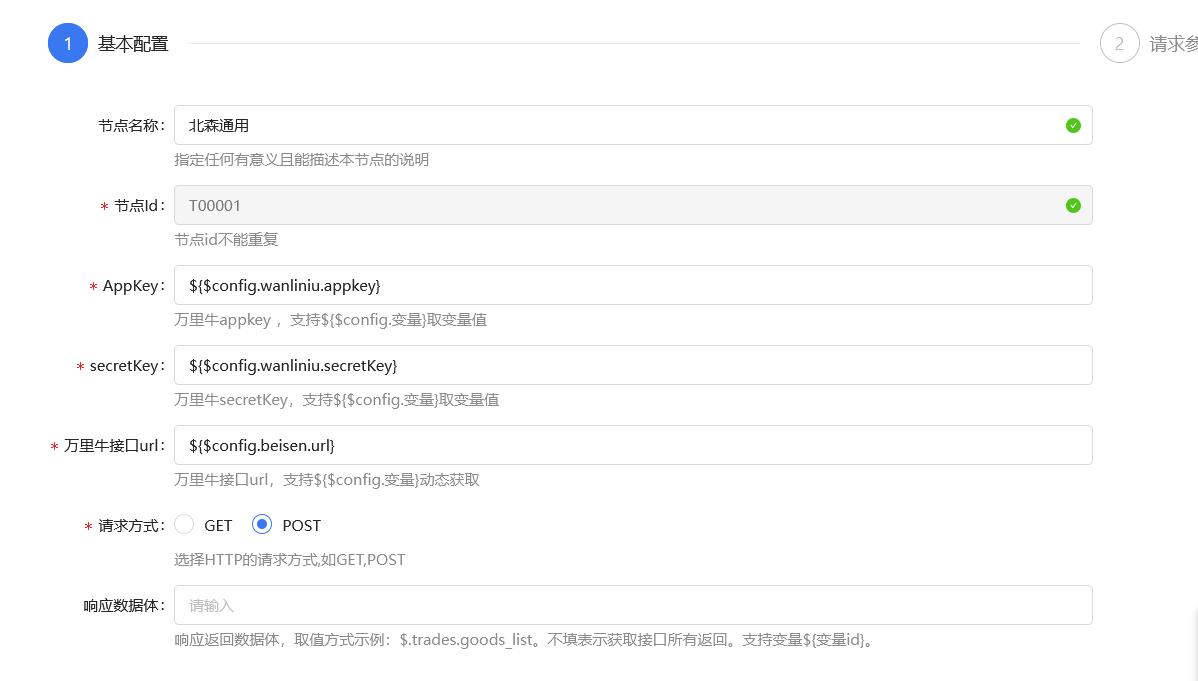Select the GET request method
1198x681 pixels.
(x=185, y=525)
